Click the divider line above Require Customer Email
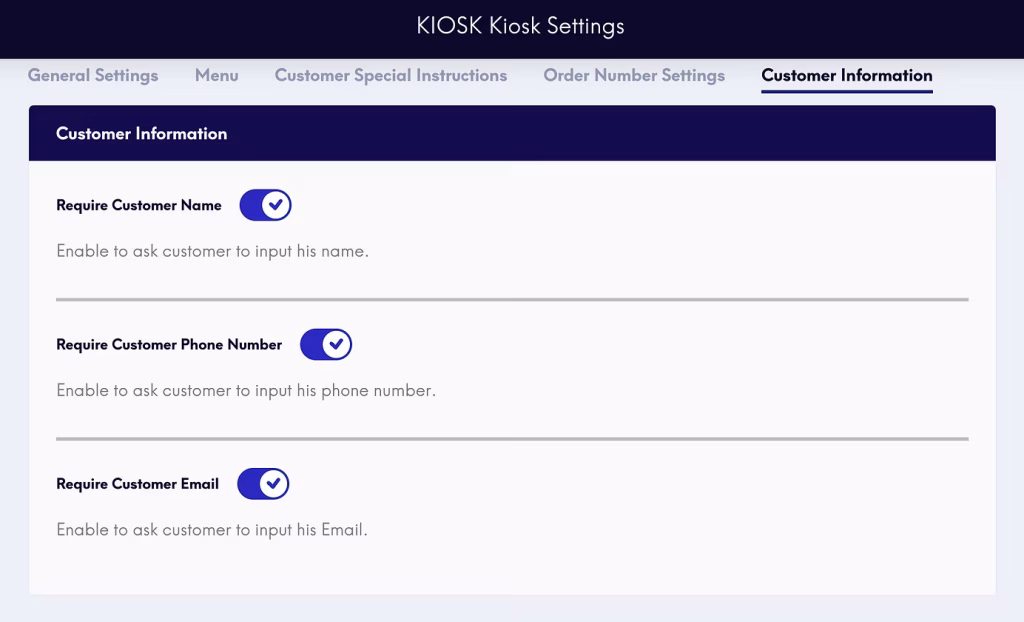Image resolution: width=1024 pixels, height=622 pixels. click(x=512, y=438)
